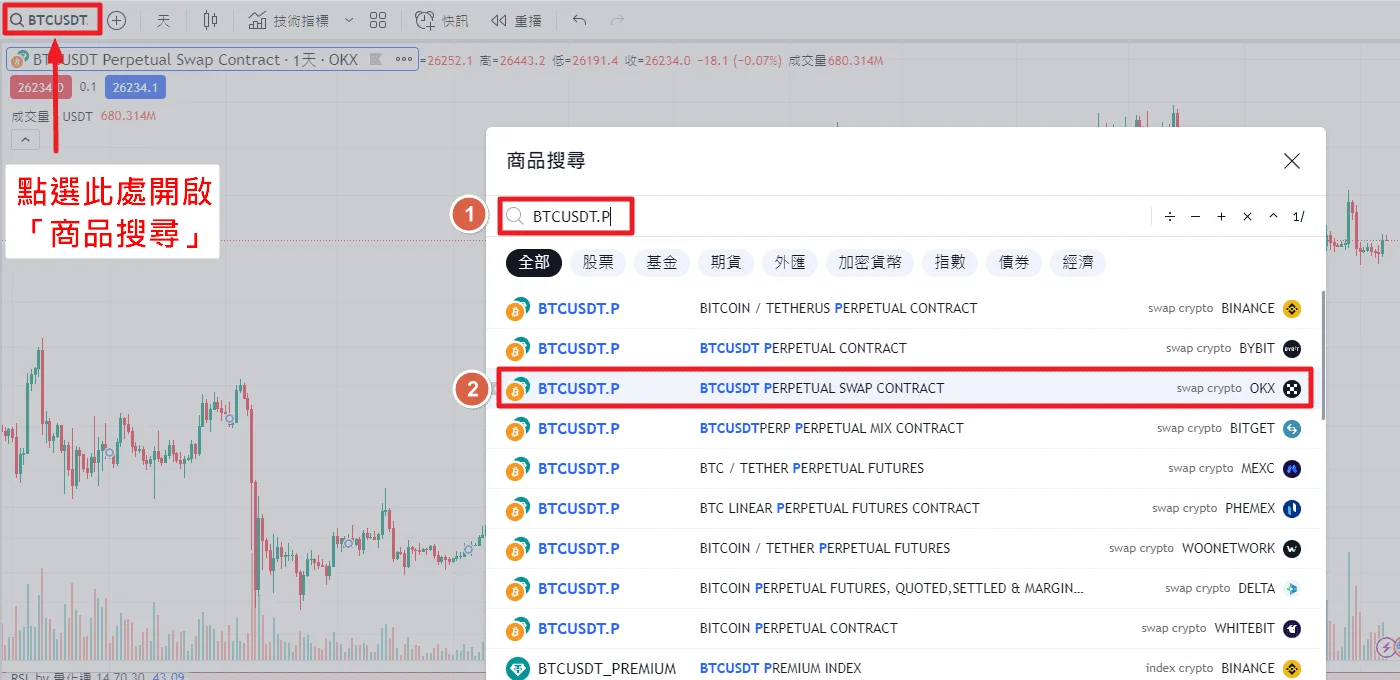The width and height of the screenshot is (1400, 680).
Task: Choose BTCUSDT.P on BINANCE result
Action: tap(903, 308)
